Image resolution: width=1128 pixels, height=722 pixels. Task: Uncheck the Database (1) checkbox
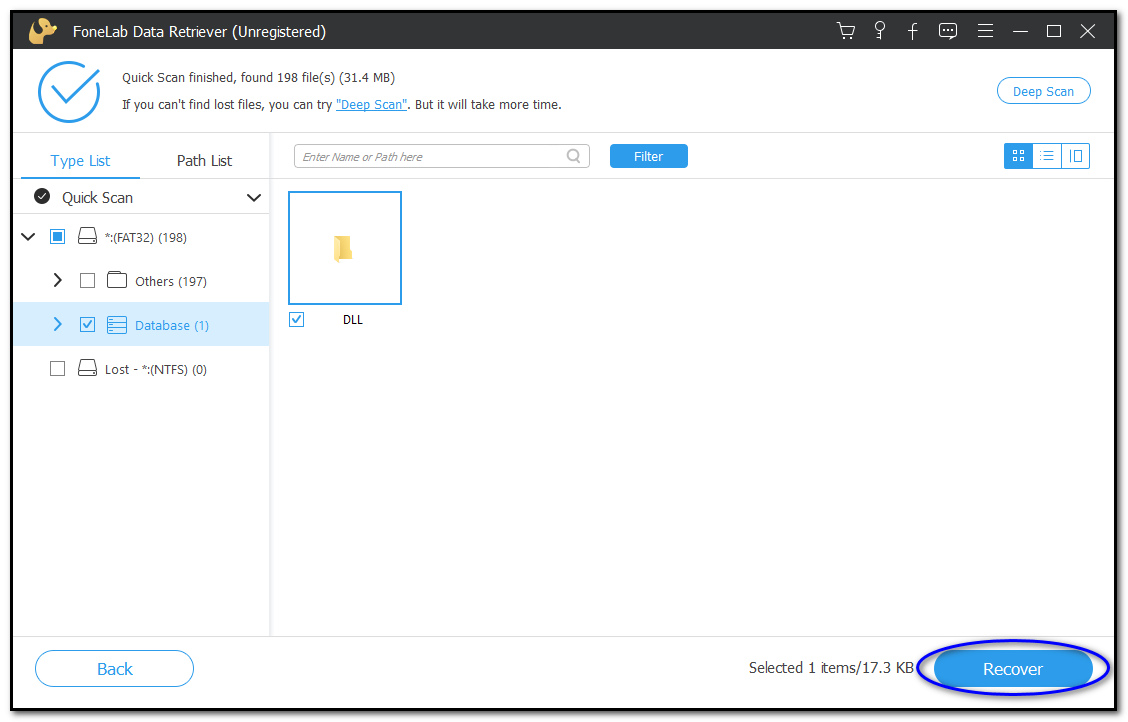pos(87,325)
